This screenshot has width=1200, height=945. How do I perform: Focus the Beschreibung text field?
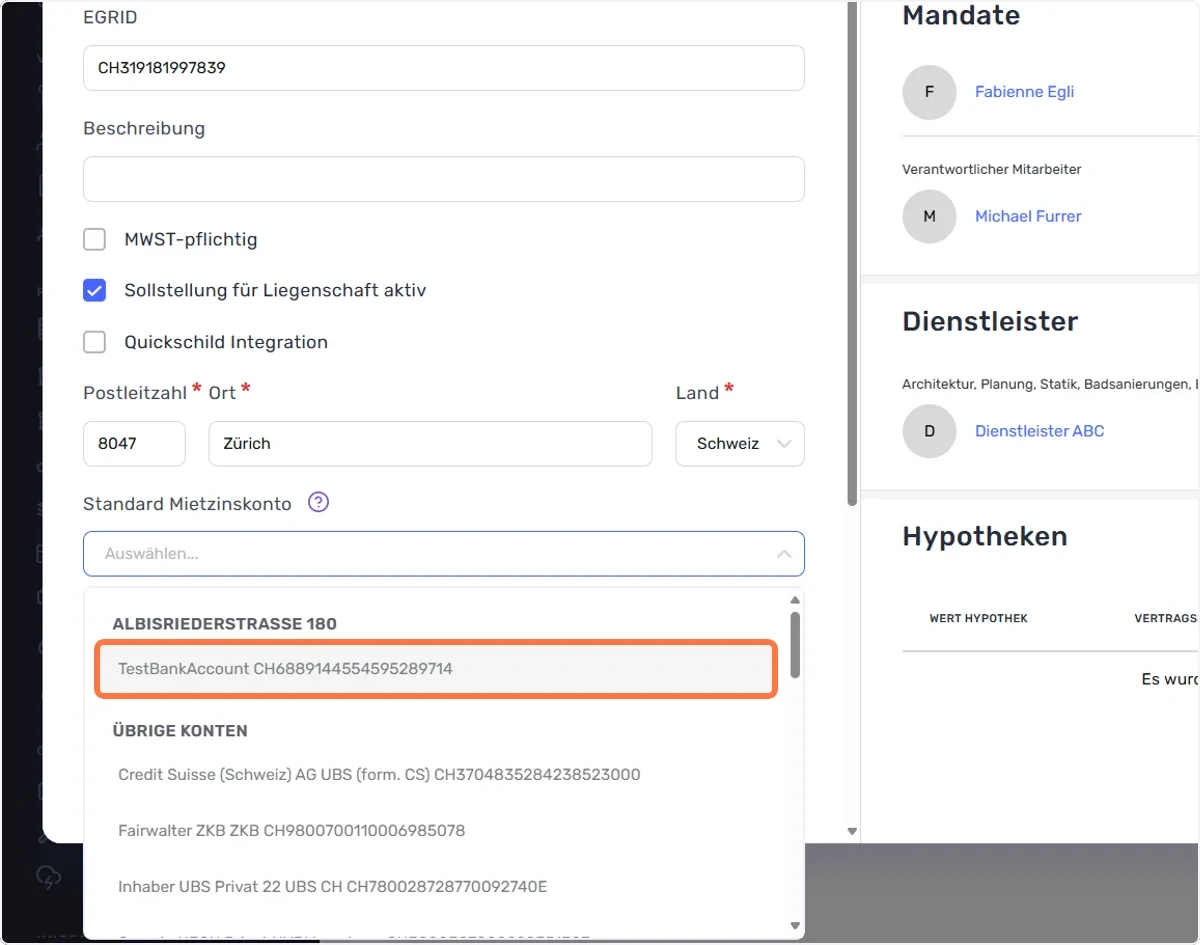[x=444, y=179]
